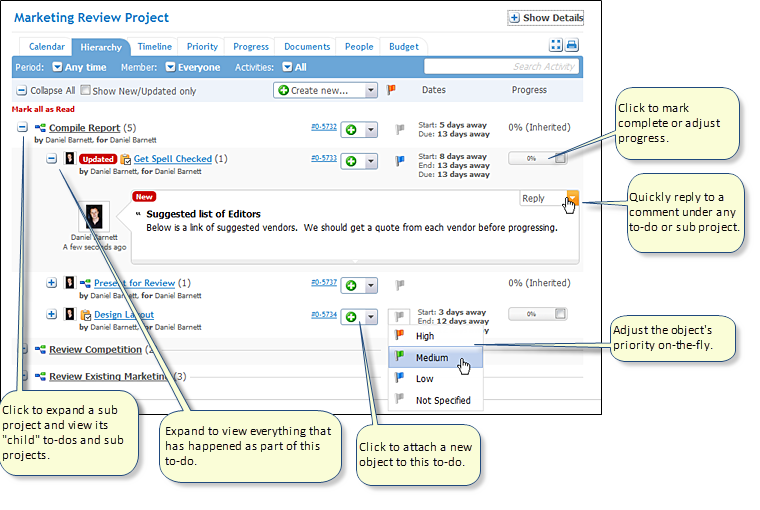Click green plus button for Design Layout
This screenshot has width=760, height=510.
point(351,317)
